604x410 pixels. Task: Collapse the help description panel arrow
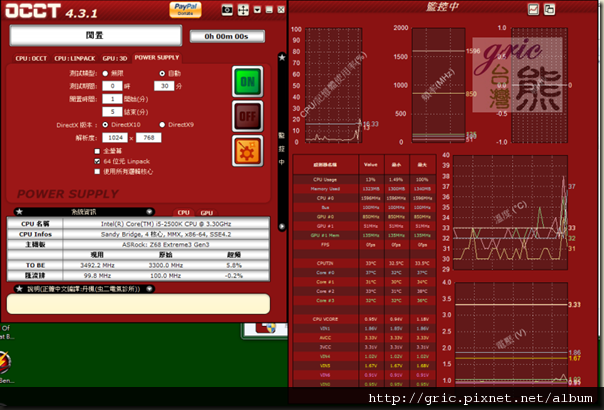tap(149, 289)
